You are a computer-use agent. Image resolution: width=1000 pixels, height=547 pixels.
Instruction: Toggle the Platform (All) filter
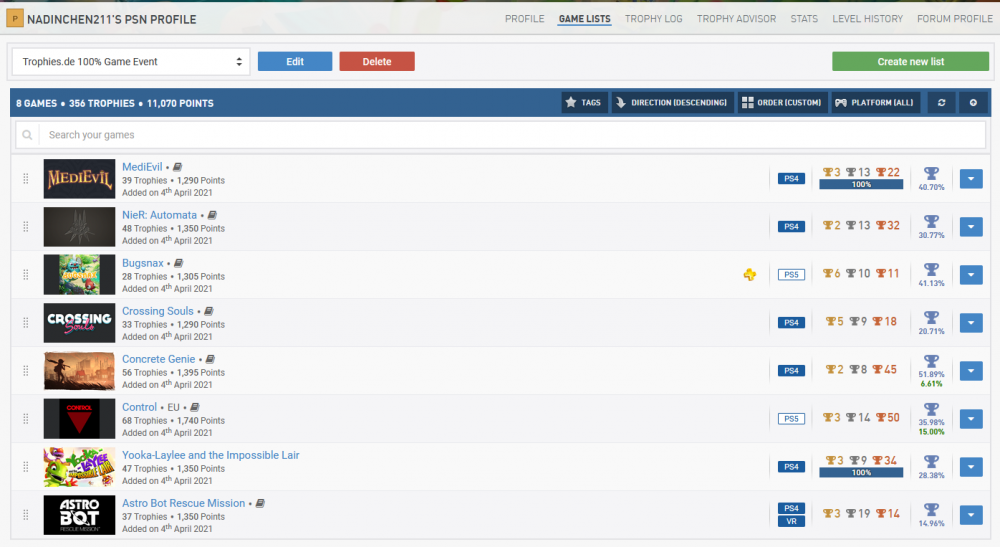(x=875, y=103)
